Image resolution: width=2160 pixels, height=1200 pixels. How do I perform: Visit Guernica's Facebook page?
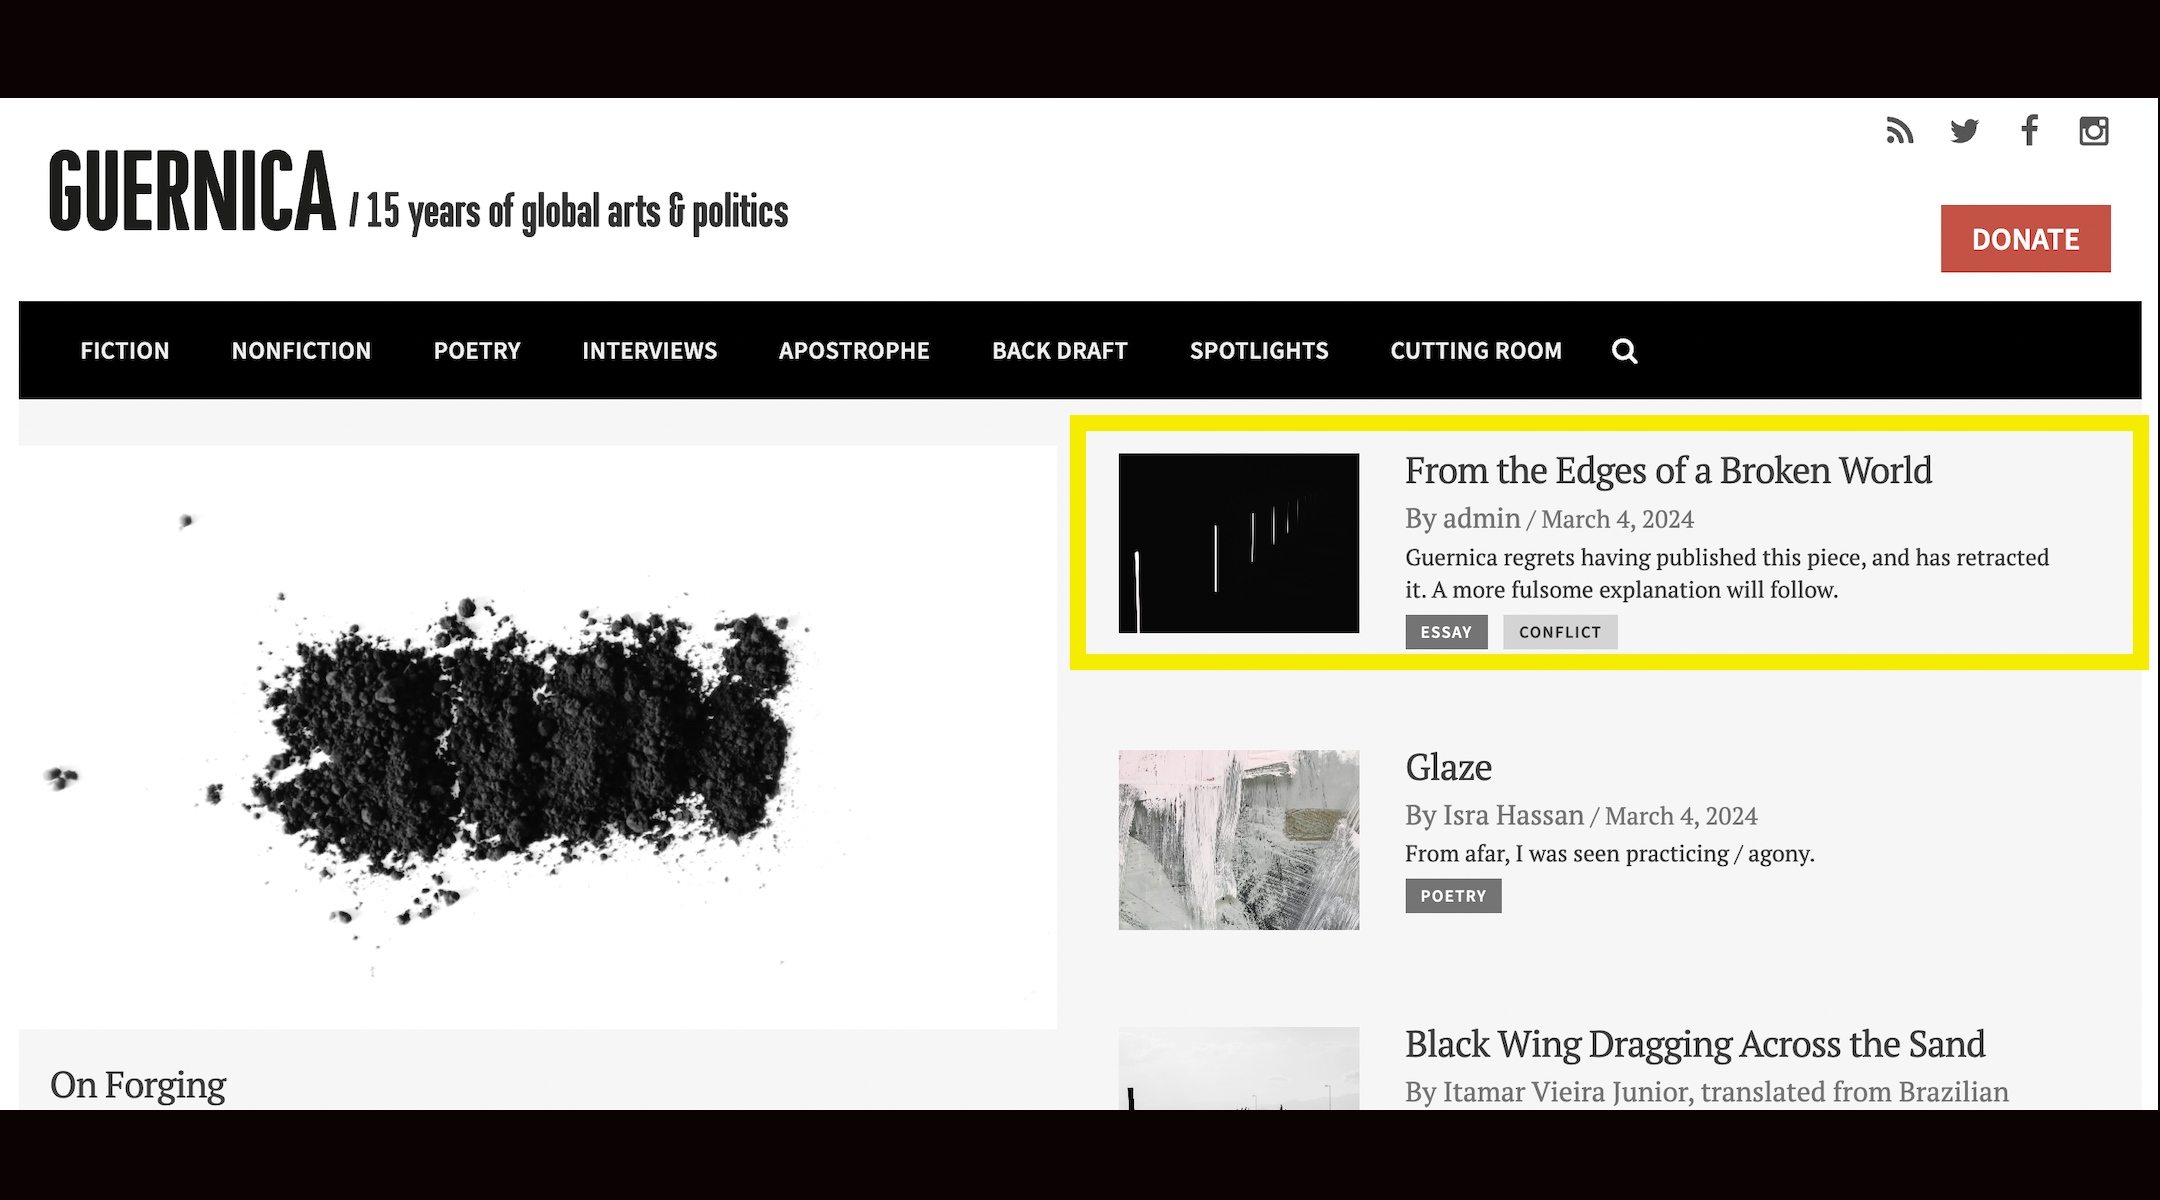coord(2029,132)
